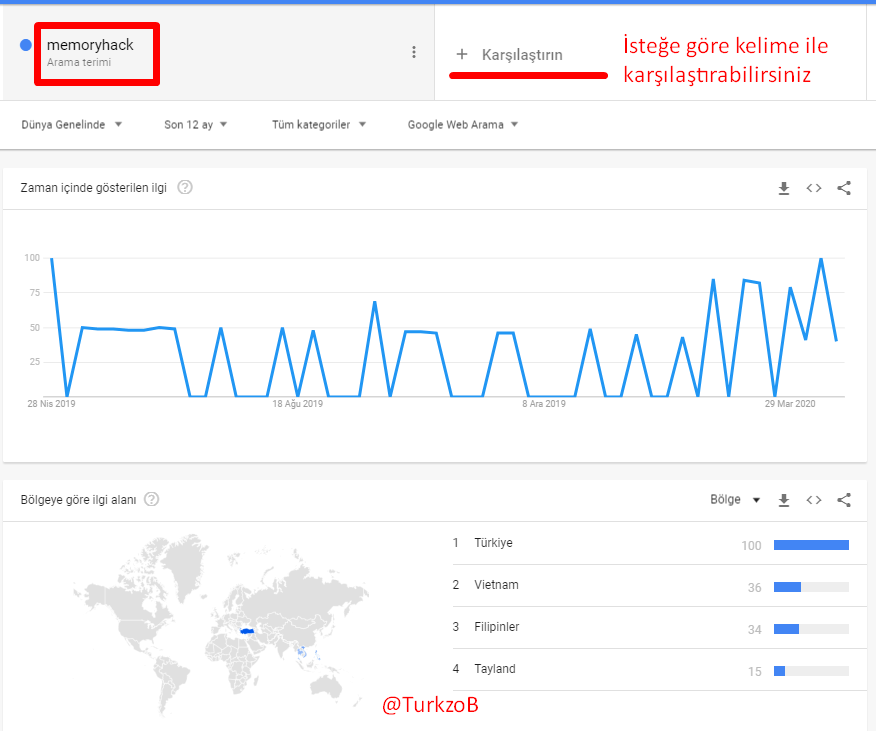Viewport: 876px width, 731px height.
Task: Expand the Tüm kategoriler dropdown
Action: 319,125
